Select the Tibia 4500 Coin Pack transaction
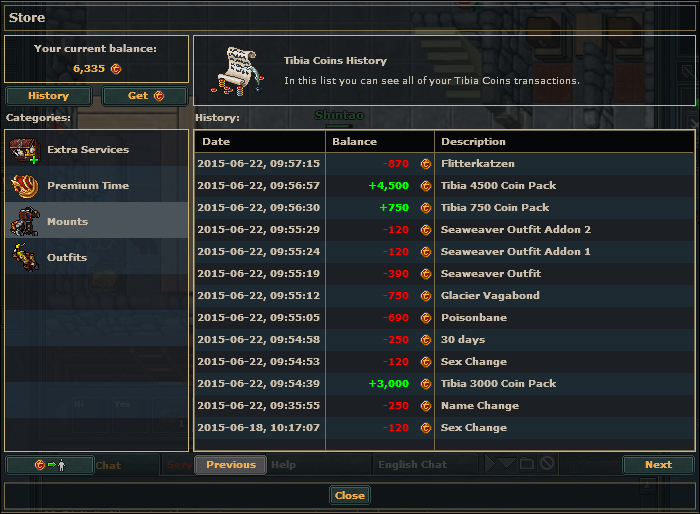Image resolution: width=700 pixels, height=514 pixels. 498,186
